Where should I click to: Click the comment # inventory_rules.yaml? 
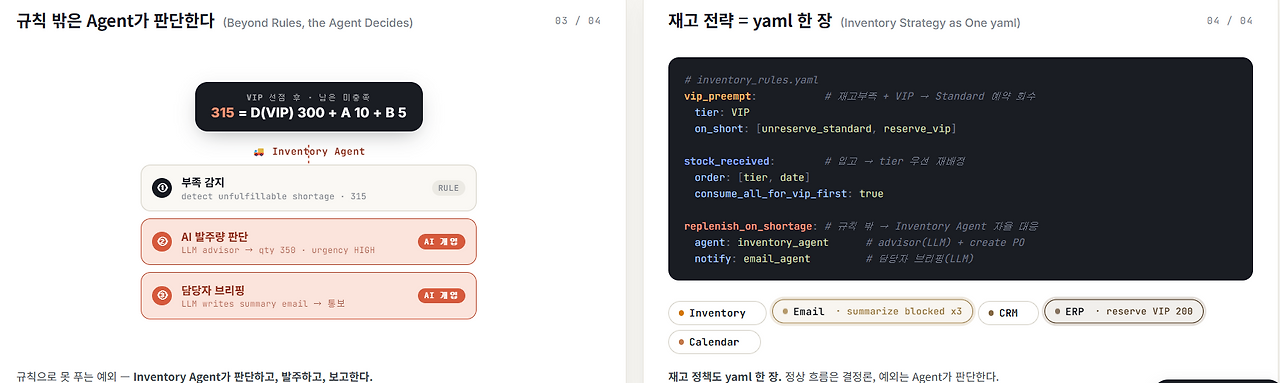(751, 80)
